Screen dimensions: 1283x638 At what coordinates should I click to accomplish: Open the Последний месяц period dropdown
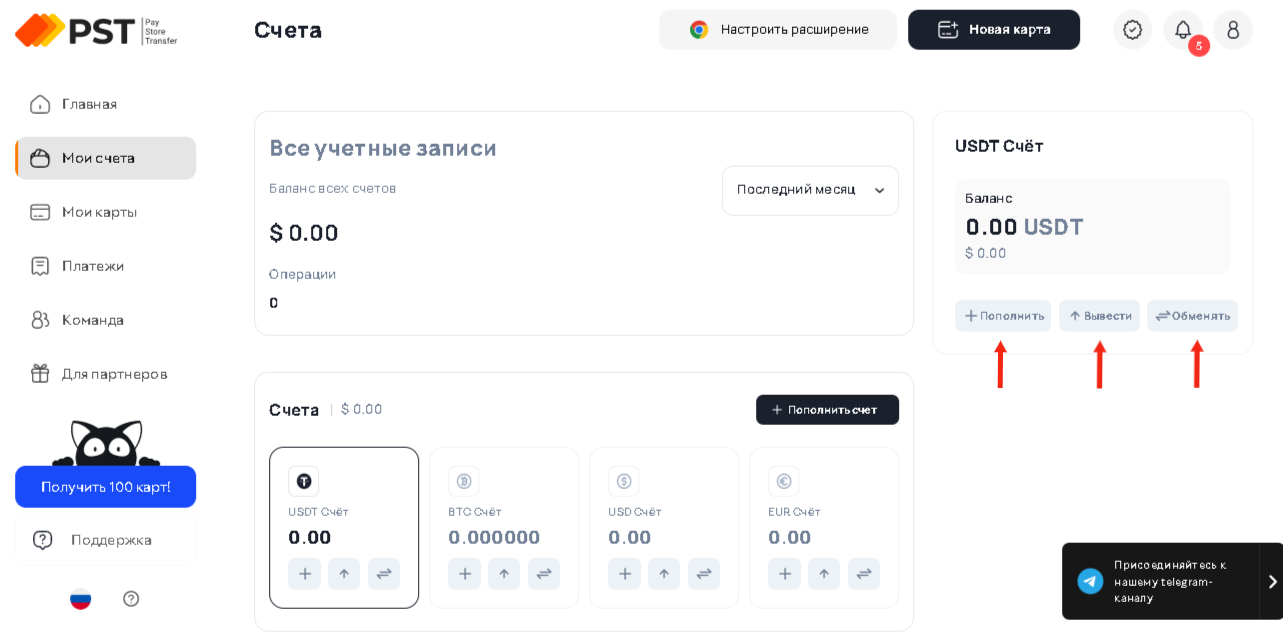(x=810, y=190)
